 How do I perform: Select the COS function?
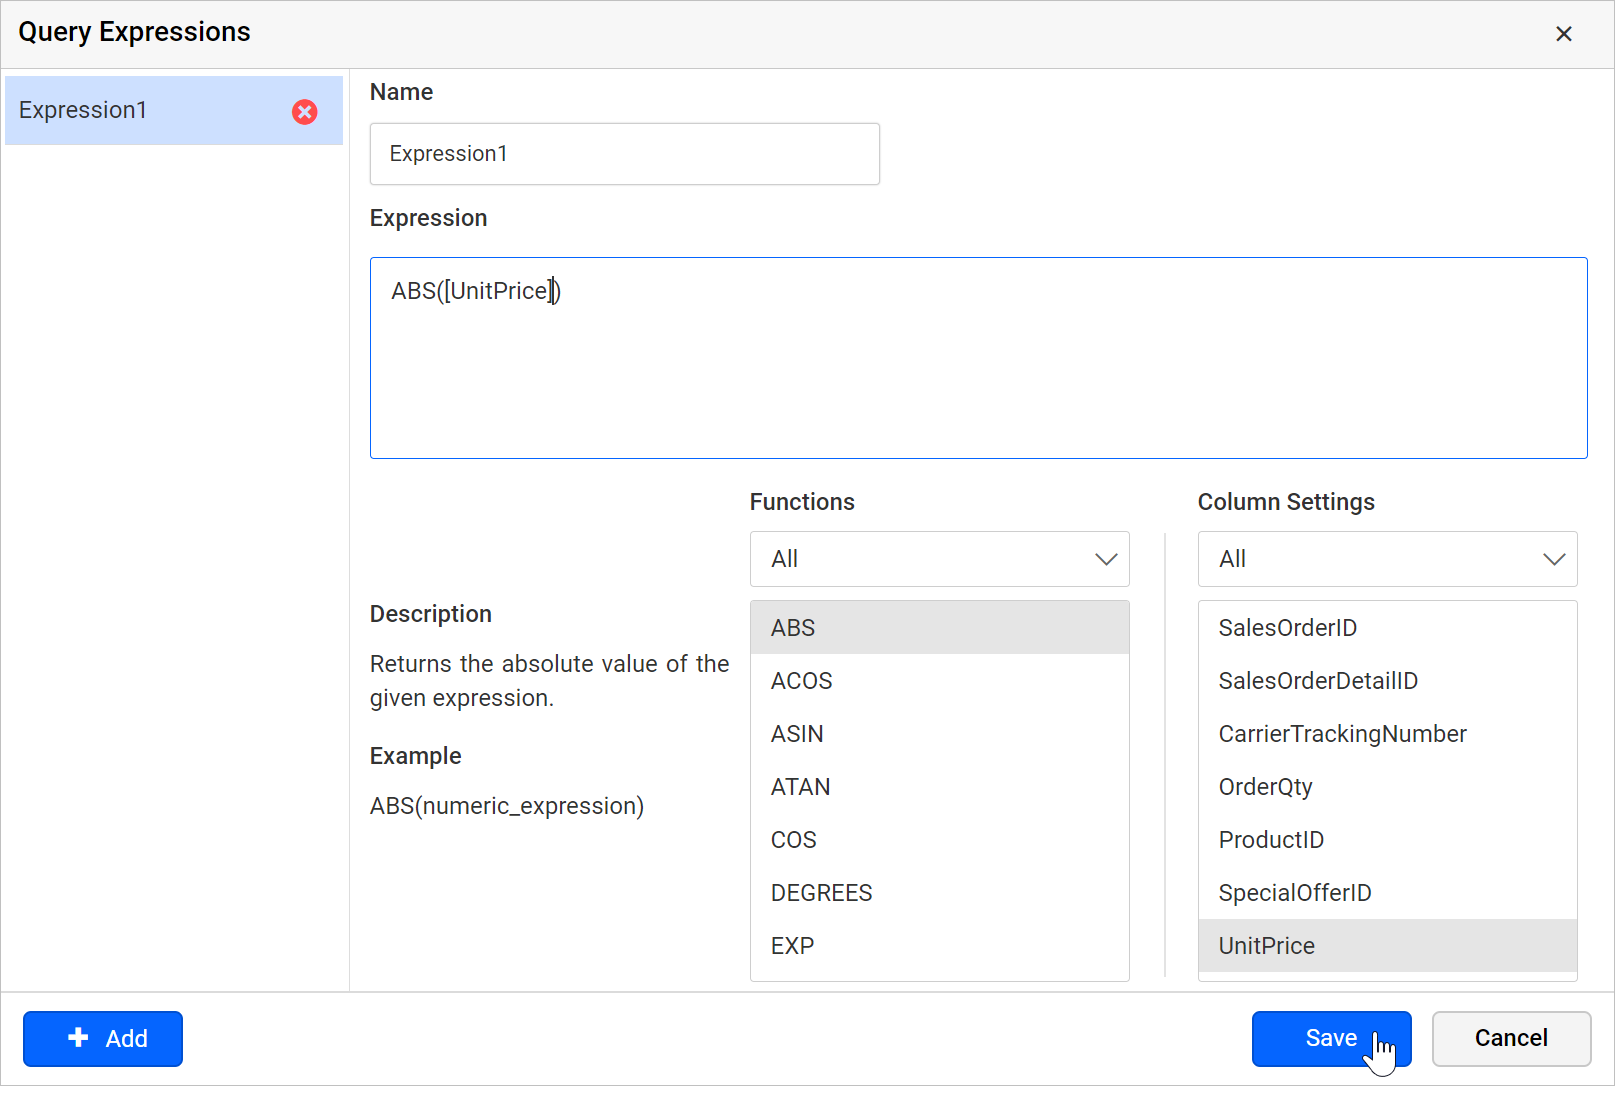[940, 840]
